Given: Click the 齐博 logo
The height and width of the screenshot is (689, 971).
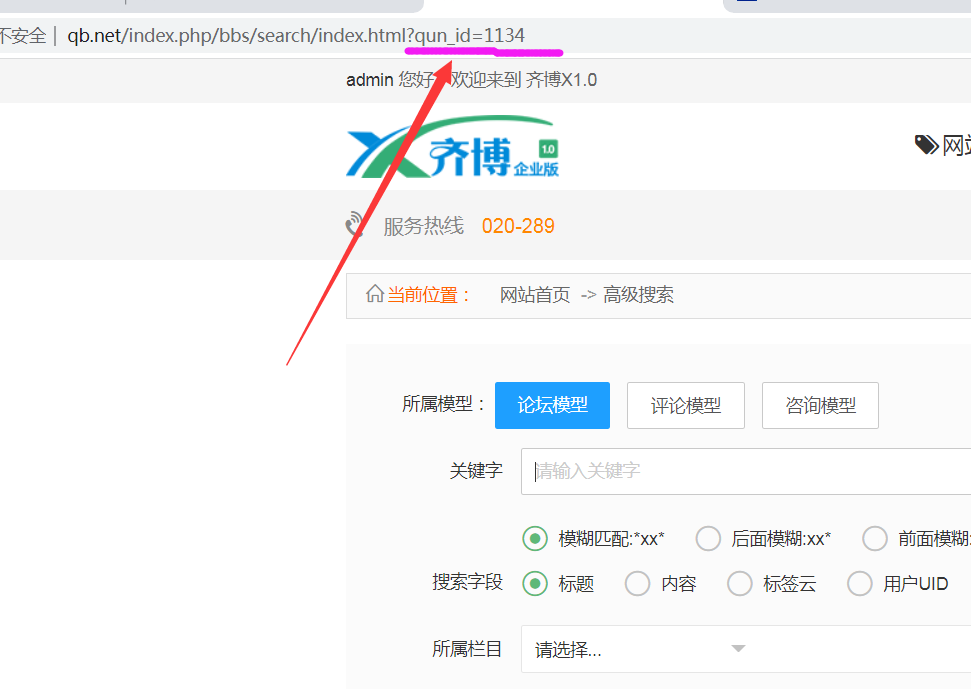Looking at the screenshot, I should pos(452,152).
